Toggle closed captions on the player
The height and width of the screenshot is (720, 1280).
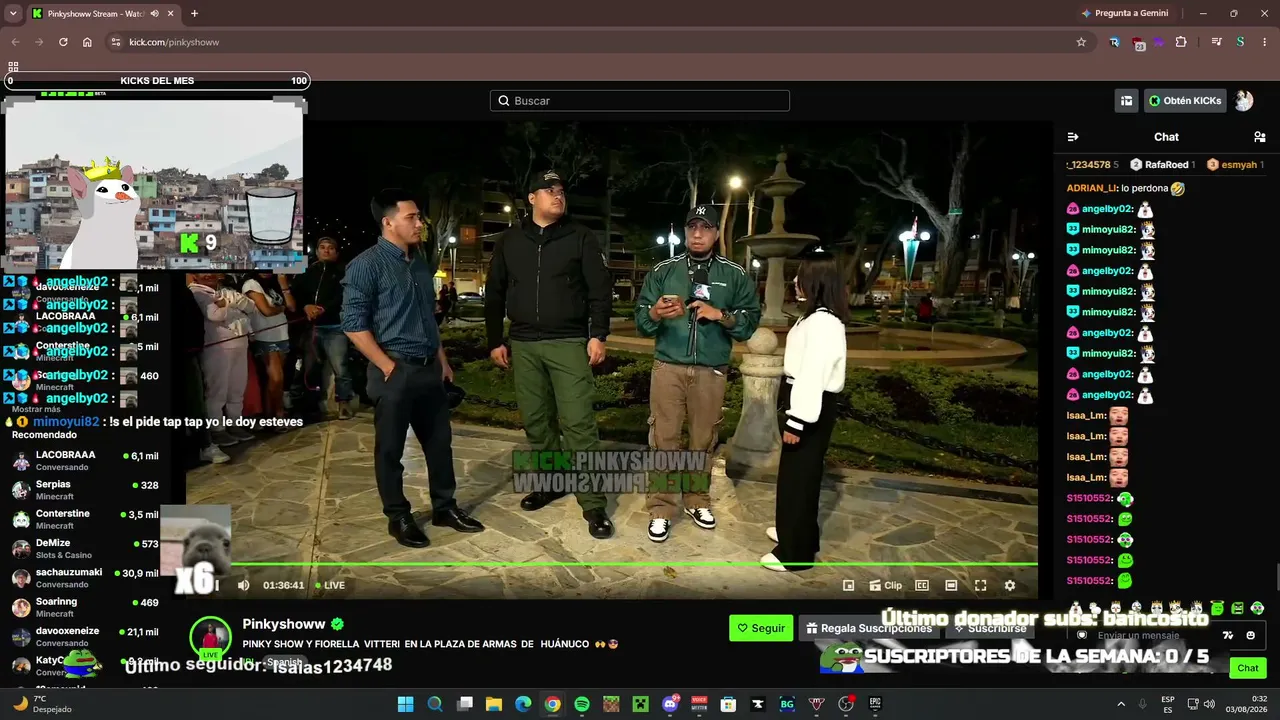tap(922, 585)
